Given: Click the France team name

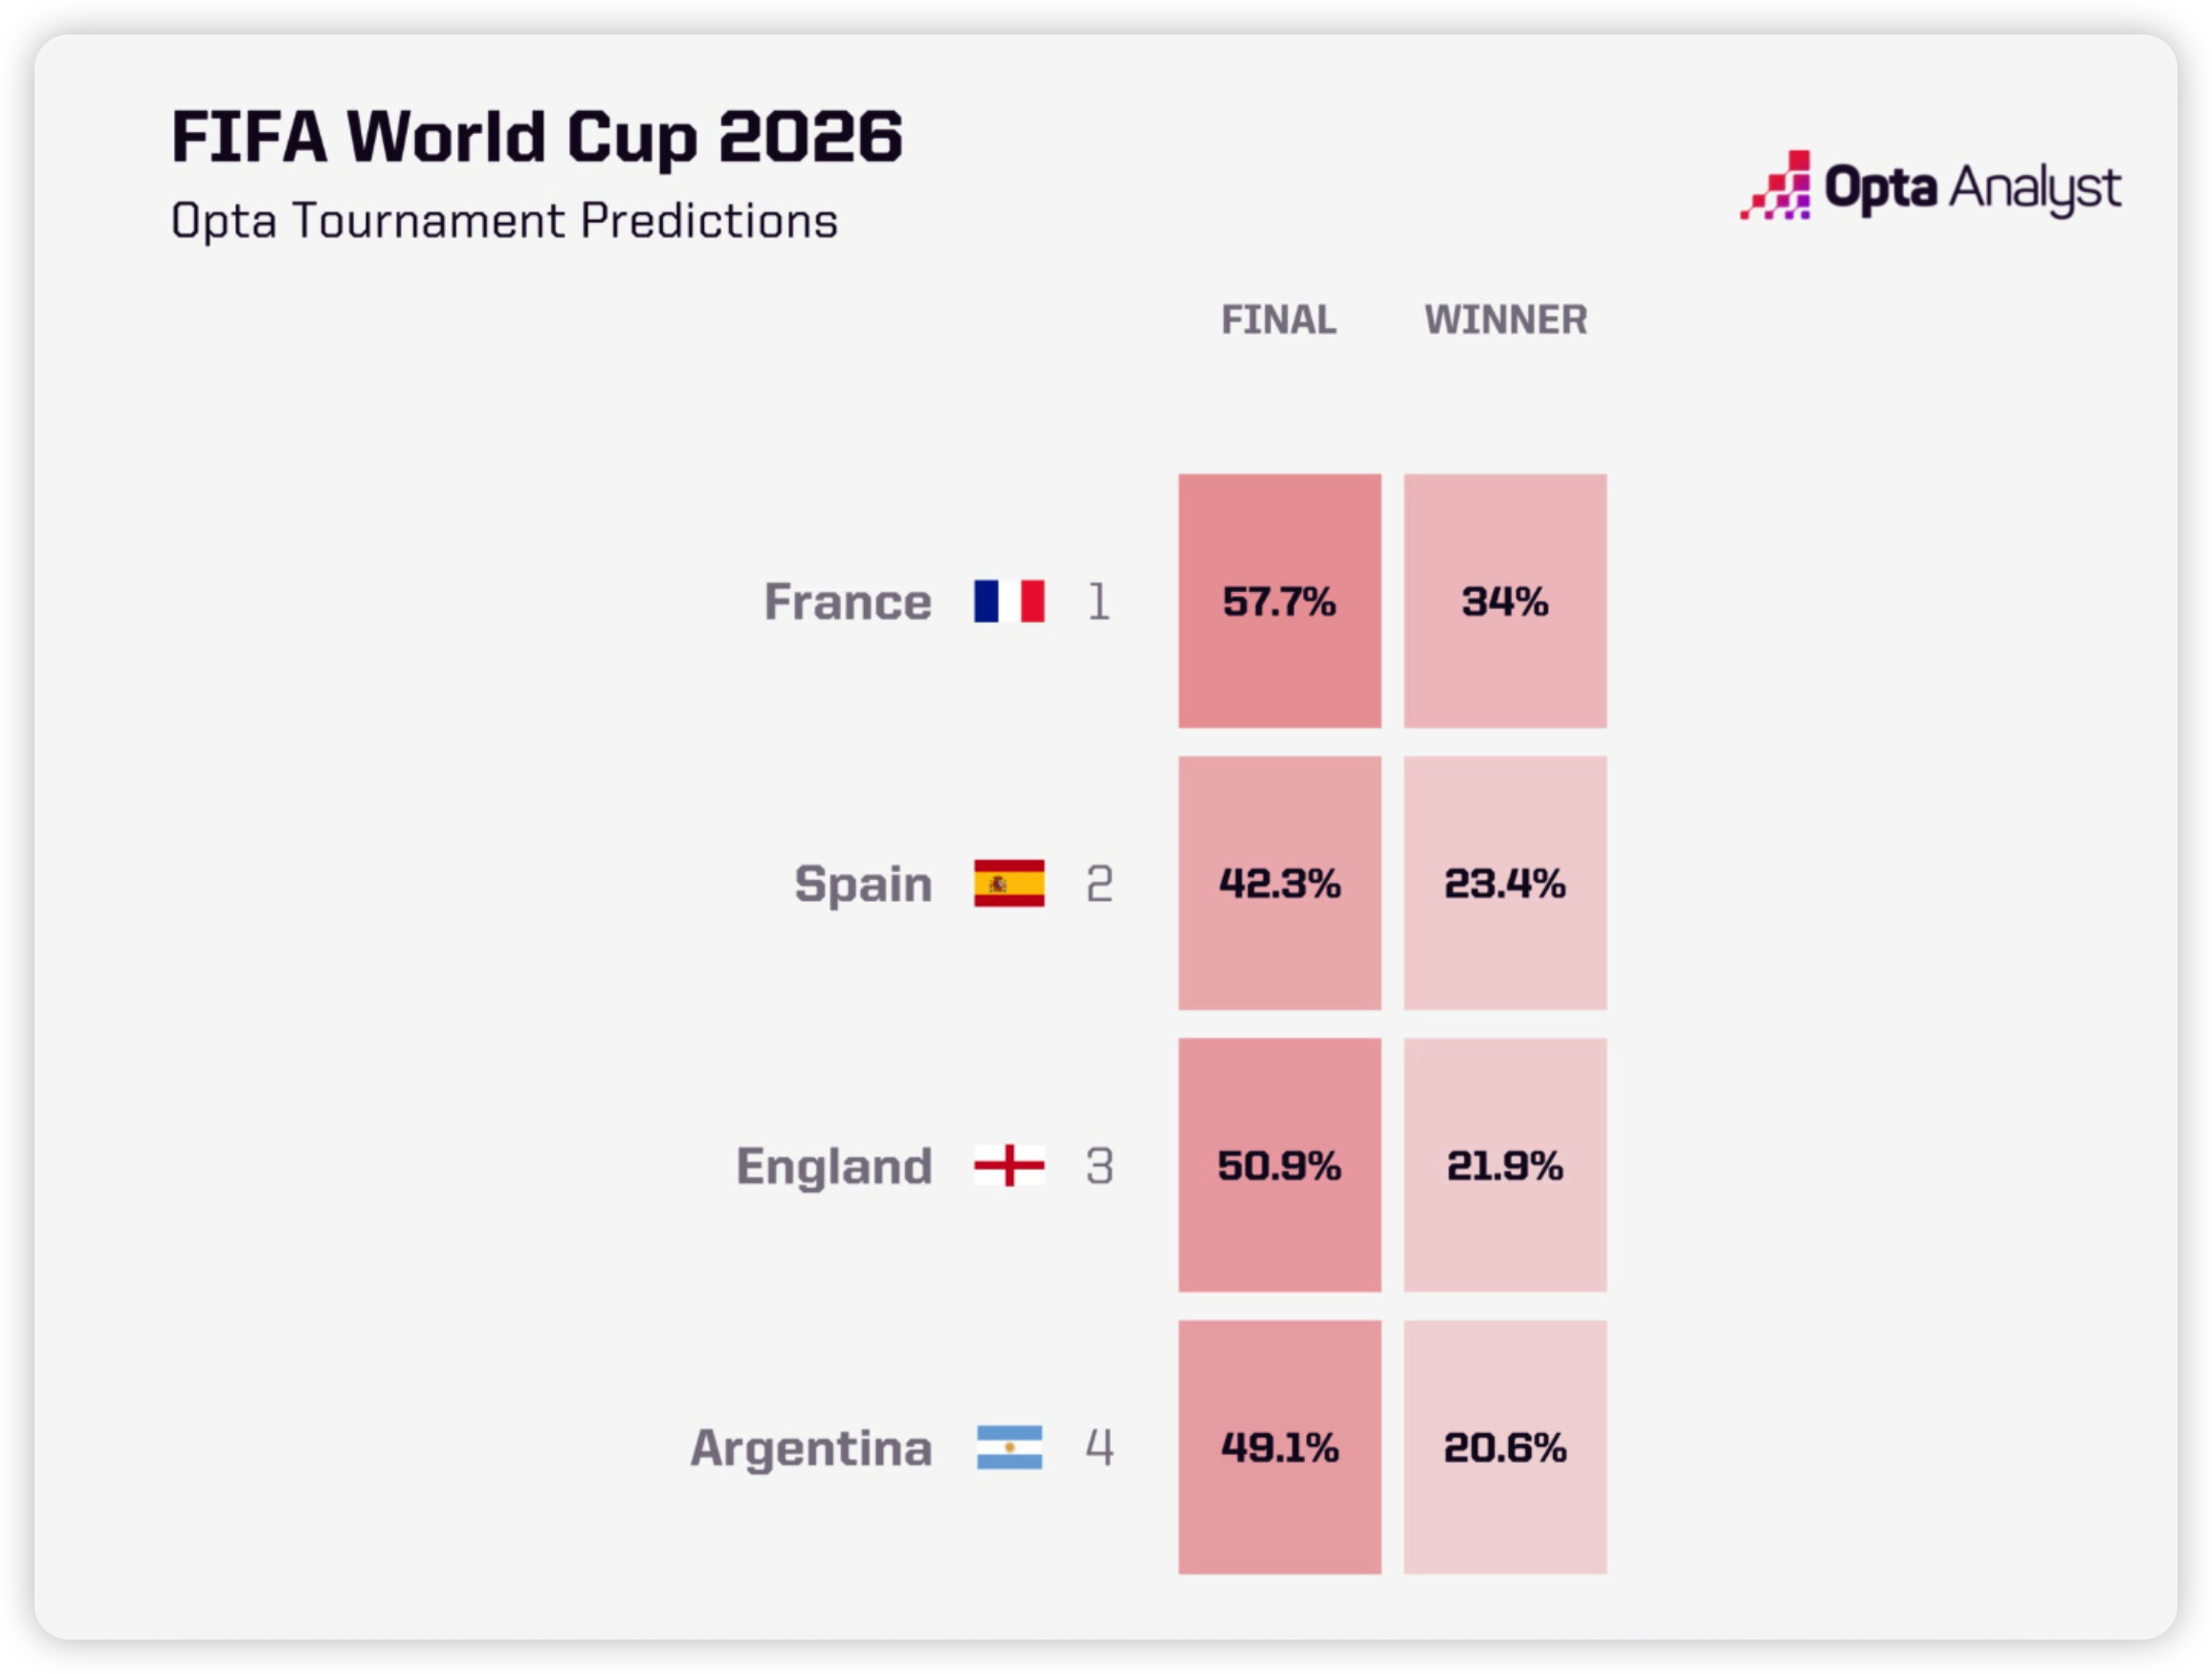Looking at the screenshot, I should pyautogui.click(x=848, y=602).
